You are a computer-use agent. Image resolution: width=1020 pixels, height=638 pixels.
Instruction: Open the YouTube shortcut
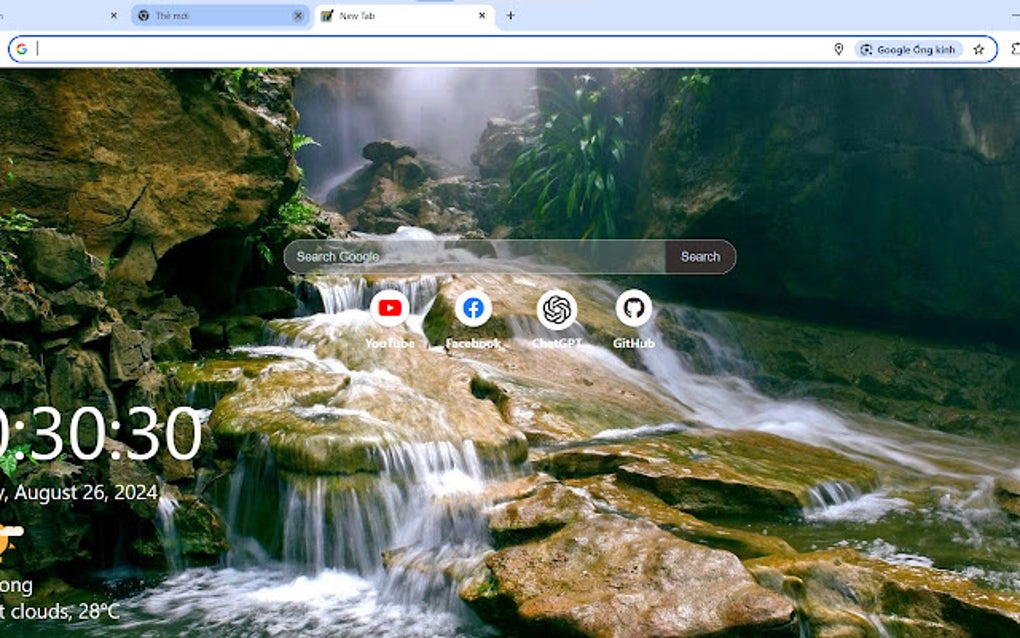[x=390, y=310]
